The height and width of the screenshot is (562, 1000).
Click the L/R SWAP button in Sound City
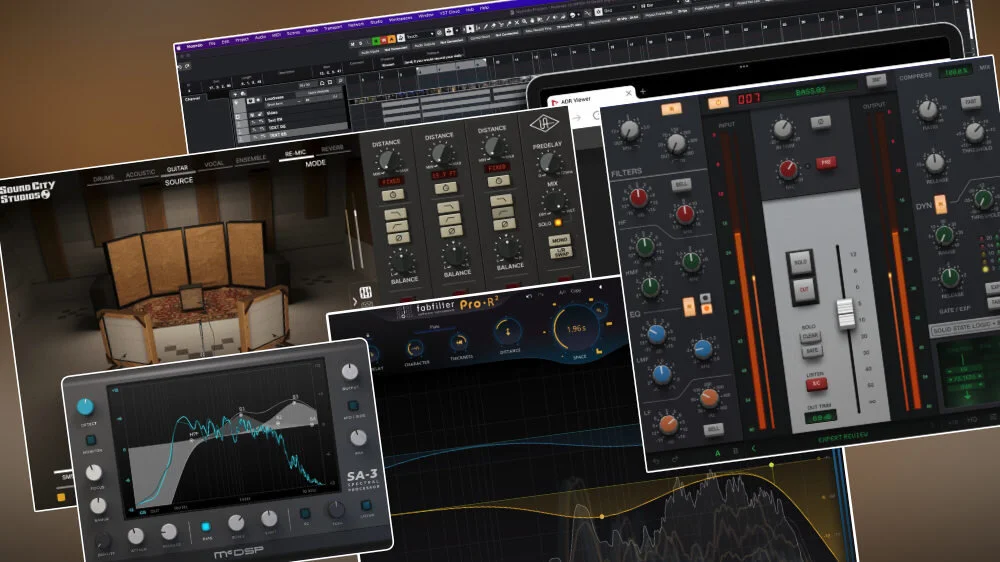(561, 252)
